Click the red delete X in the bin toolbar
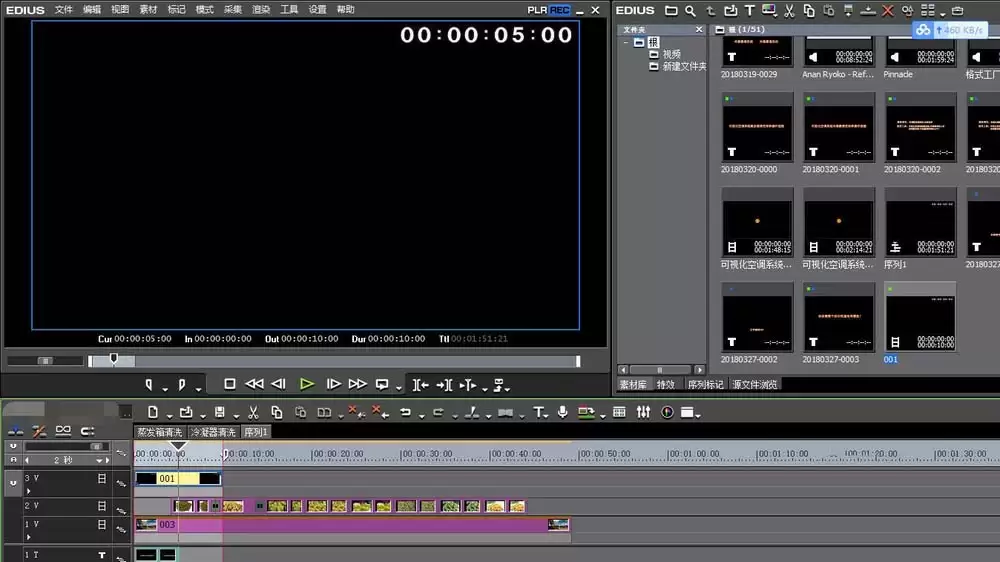1000x562 pixels. point(887,11)
